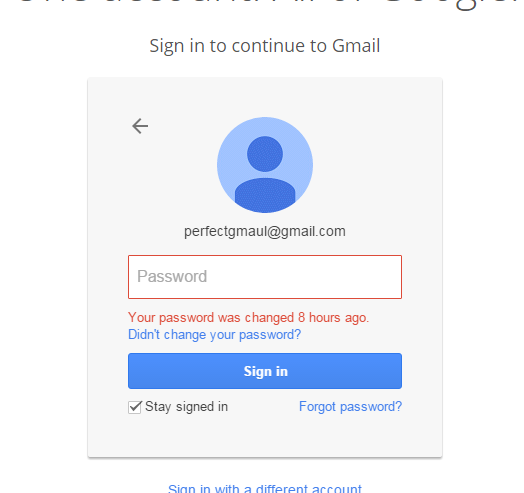Click the back arrow icon
Screen dimensions: 524x493
click(x=140, y=126)
